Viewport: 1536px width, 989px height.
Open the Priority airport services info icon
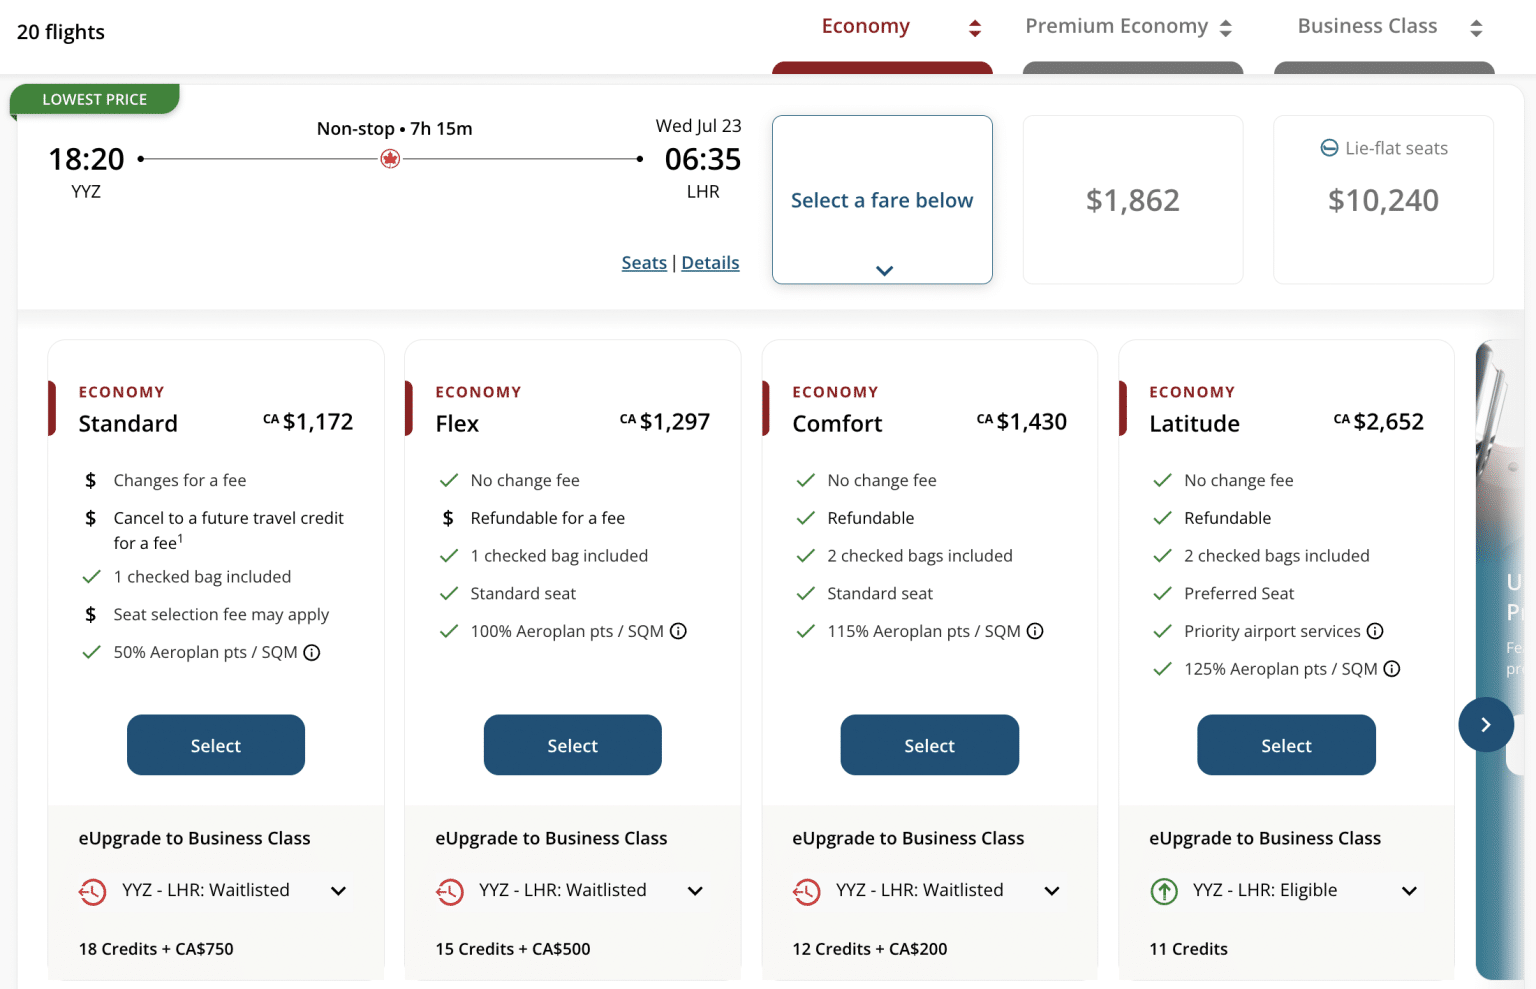coord(1376,631)
